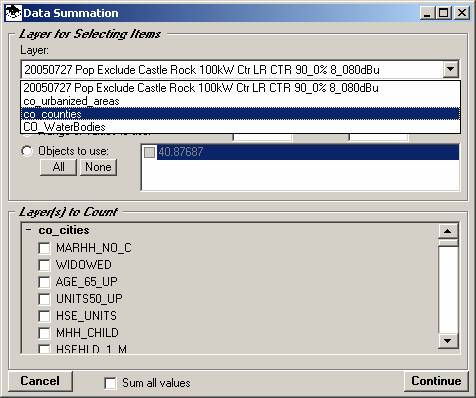
Task: Minimize the Data Summation window
Action: point(427,13)
